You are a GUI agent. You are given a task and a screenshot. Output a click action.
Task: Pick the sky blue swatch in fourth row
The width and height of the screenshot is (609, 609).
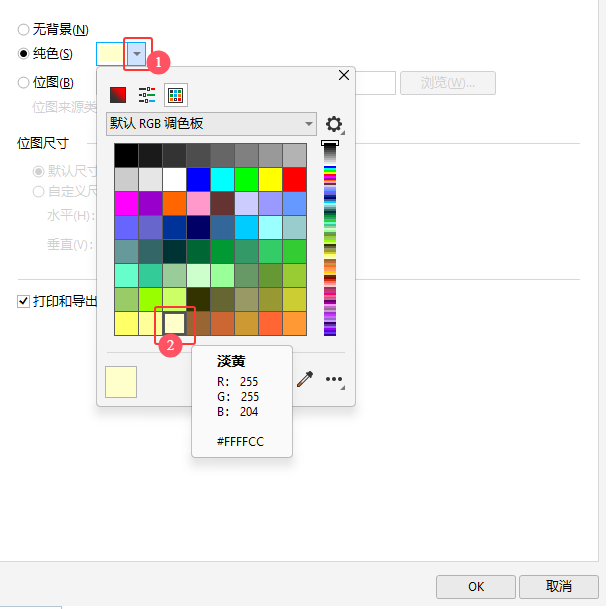click(246, 228)
